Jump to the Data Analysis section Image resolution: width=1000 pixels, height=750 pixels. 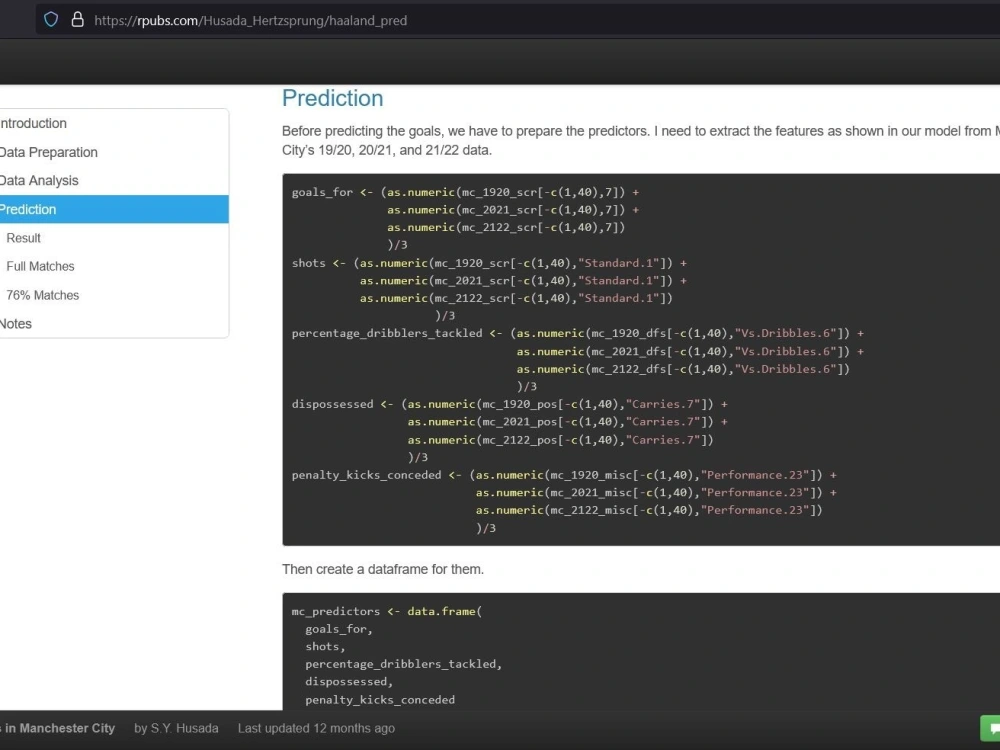[39, 180]
